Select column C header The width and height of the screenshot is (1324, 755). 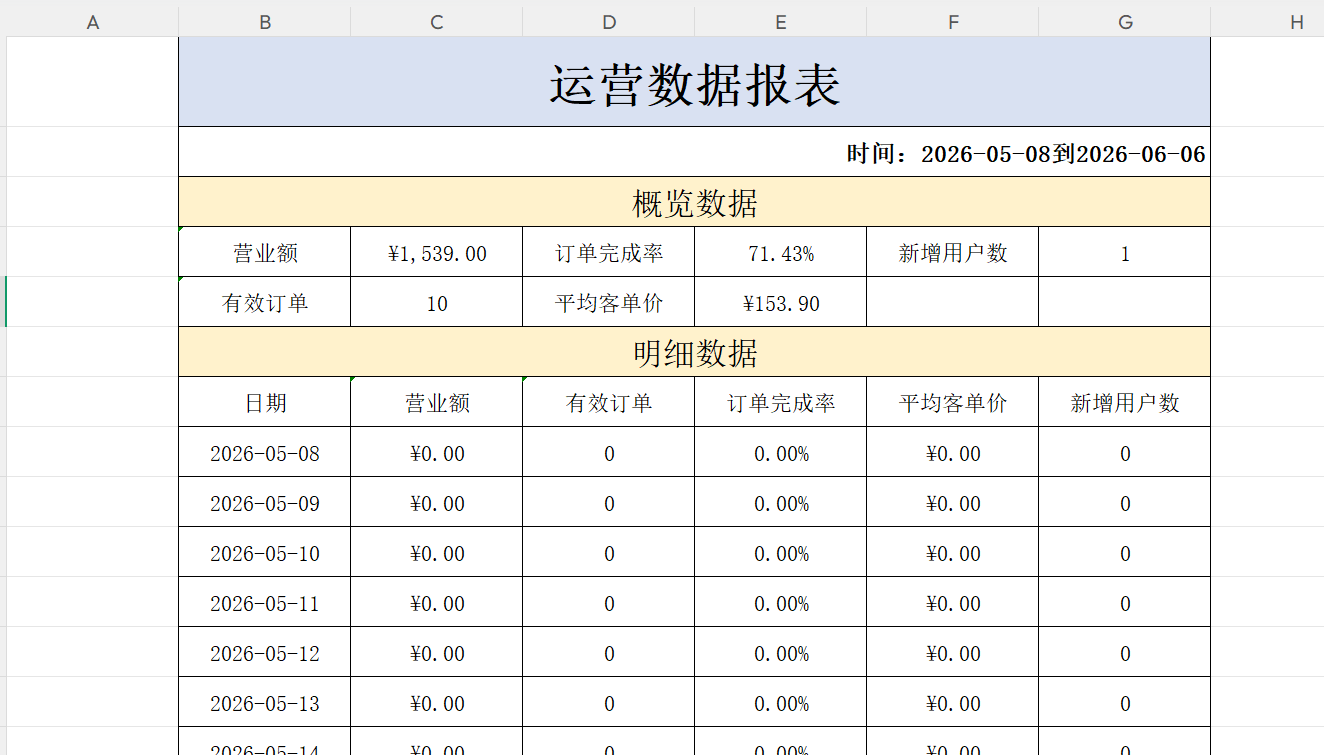(x=437, y=22)
